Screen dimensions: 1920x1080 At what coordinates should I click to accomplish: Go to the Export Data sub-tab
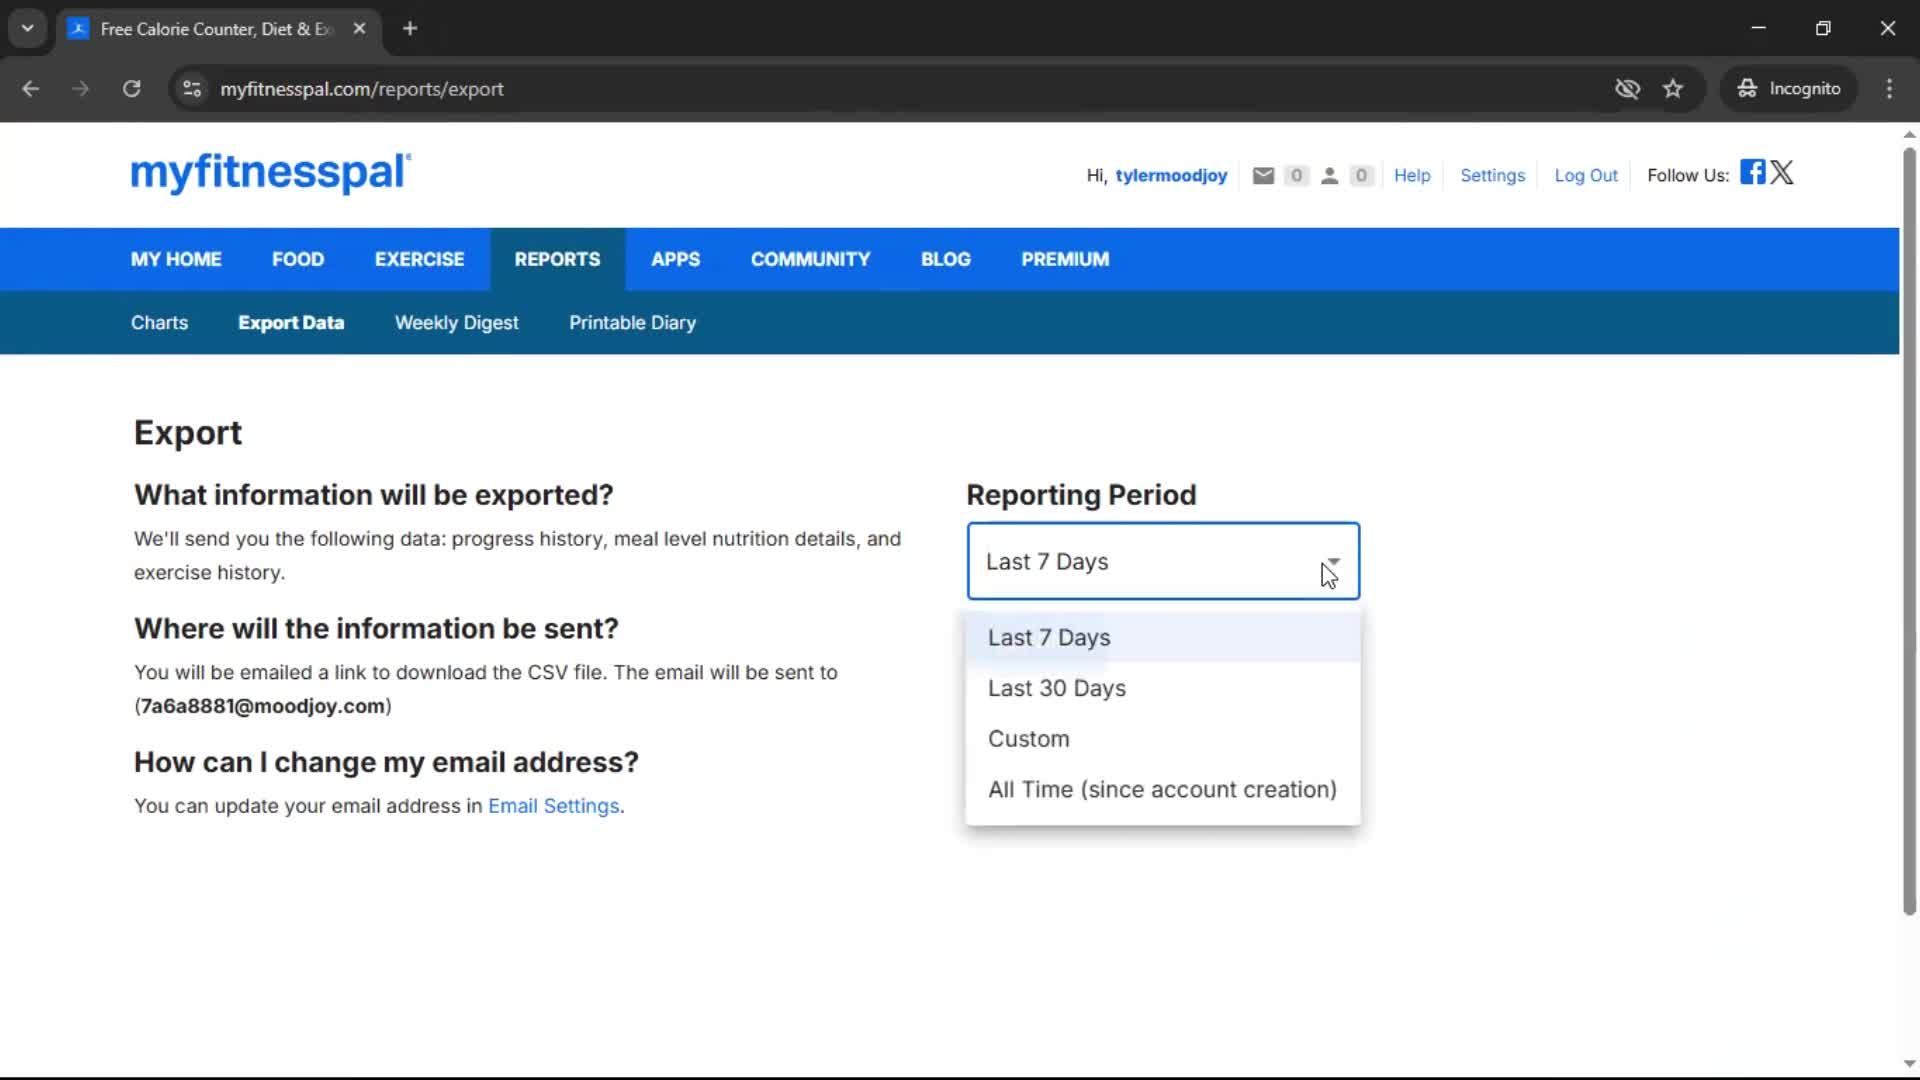click(x=291, y=323)
